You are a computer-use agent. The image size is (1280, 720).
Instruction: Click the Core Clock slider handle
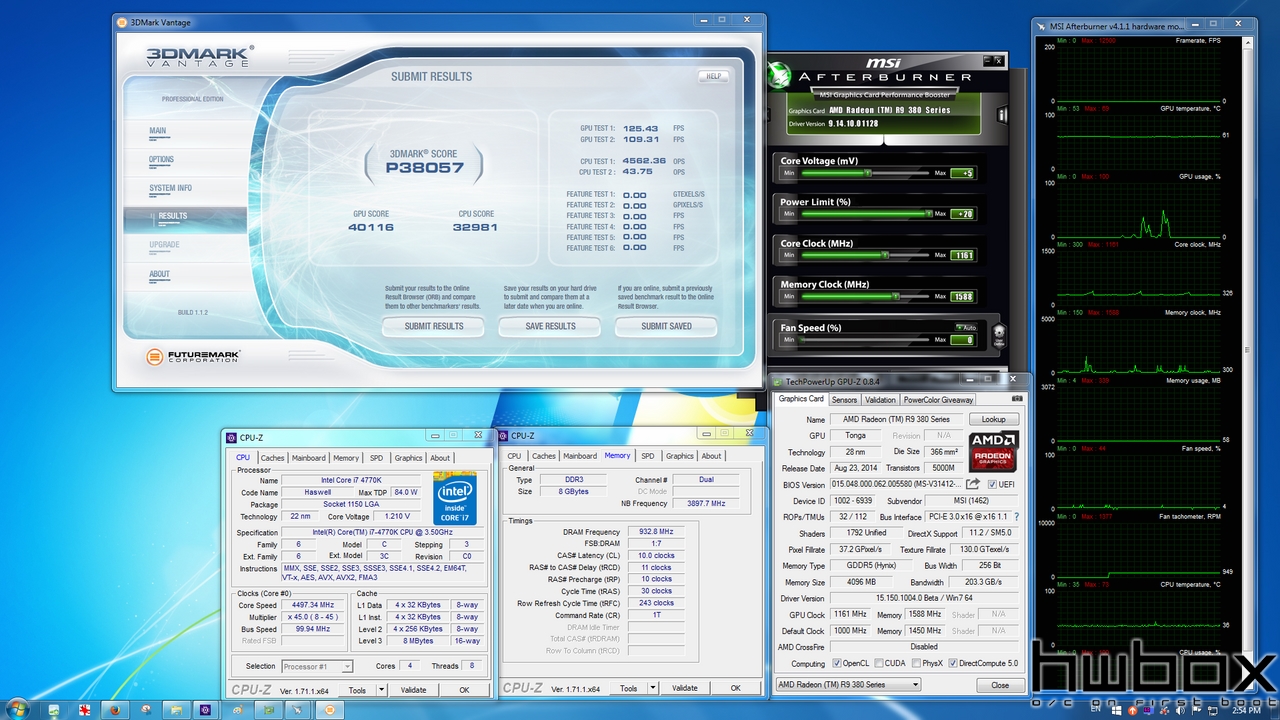pyautogui.click(x=886, y=255)
